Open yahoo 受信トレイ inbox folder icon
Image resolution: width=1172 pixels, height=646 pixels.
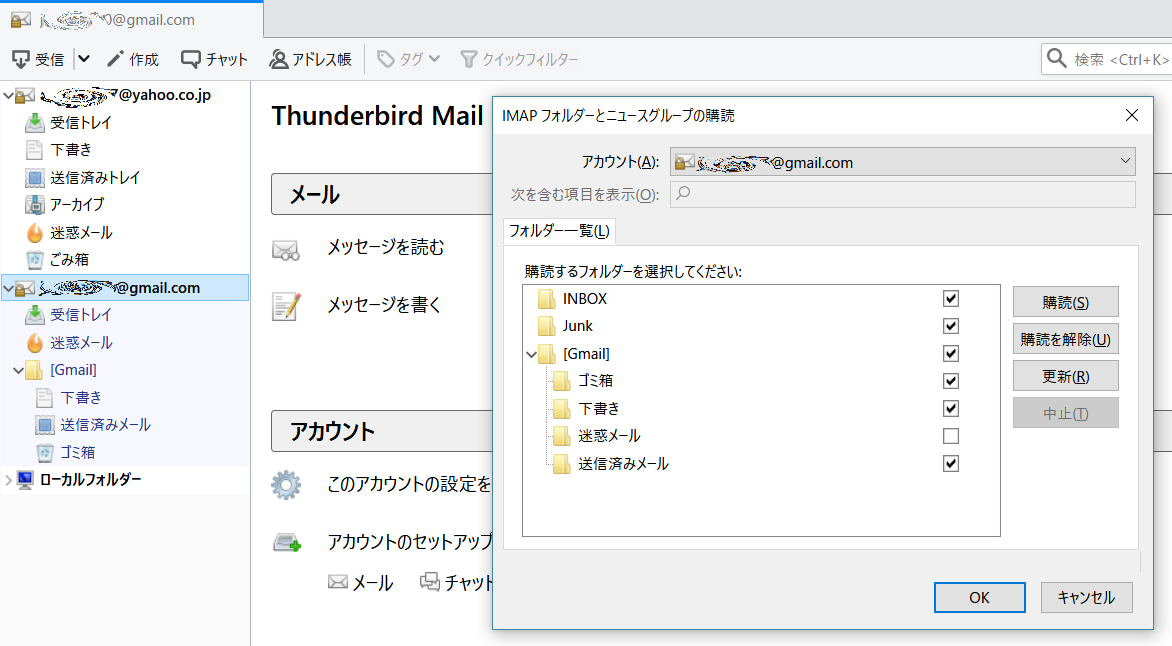tap(34, 123)
